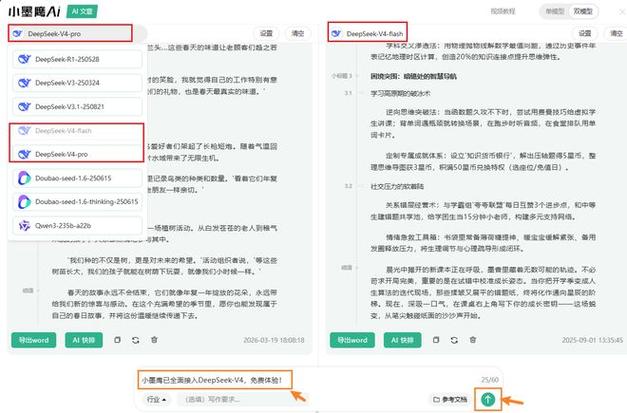Click 导出word in the left panel
This screenshot has height=413, width=627.
[34, 340]
